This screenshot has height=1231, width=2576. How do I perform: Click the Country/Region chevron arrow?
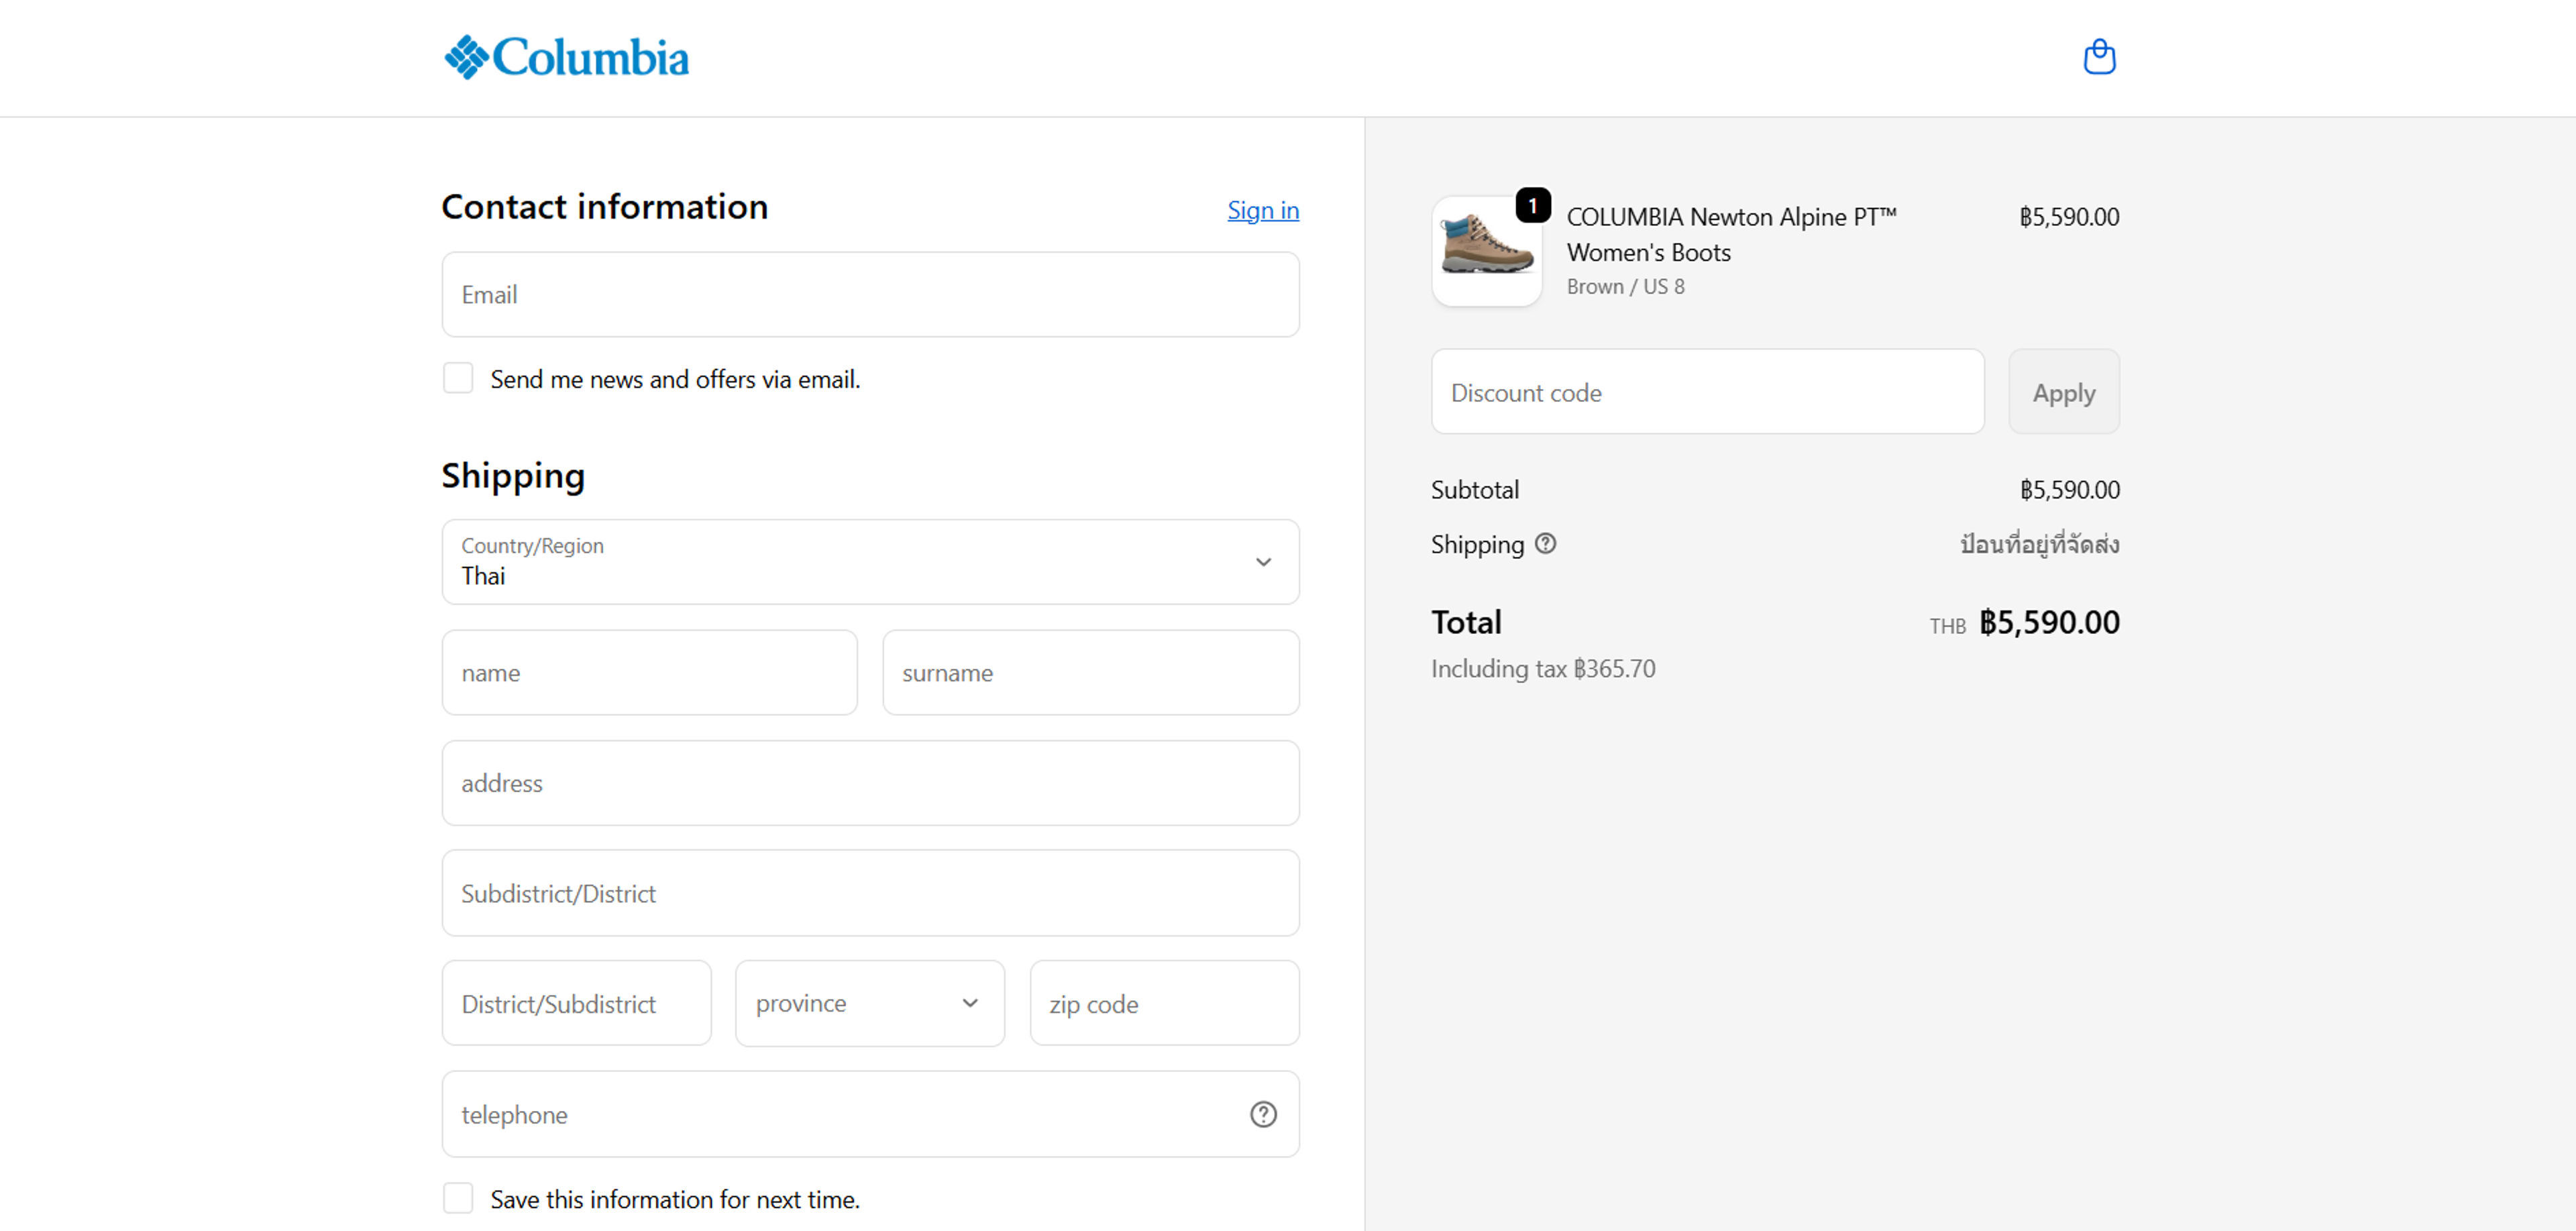1263,562
